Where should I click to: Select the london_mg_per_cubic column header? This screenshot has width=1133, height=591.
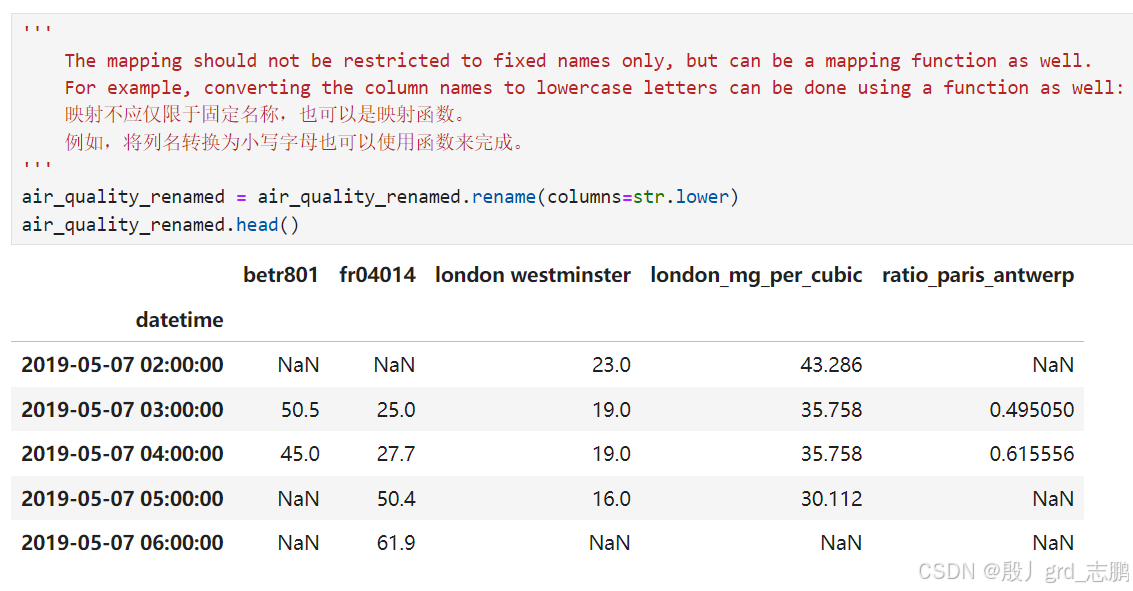pos(756,276)
